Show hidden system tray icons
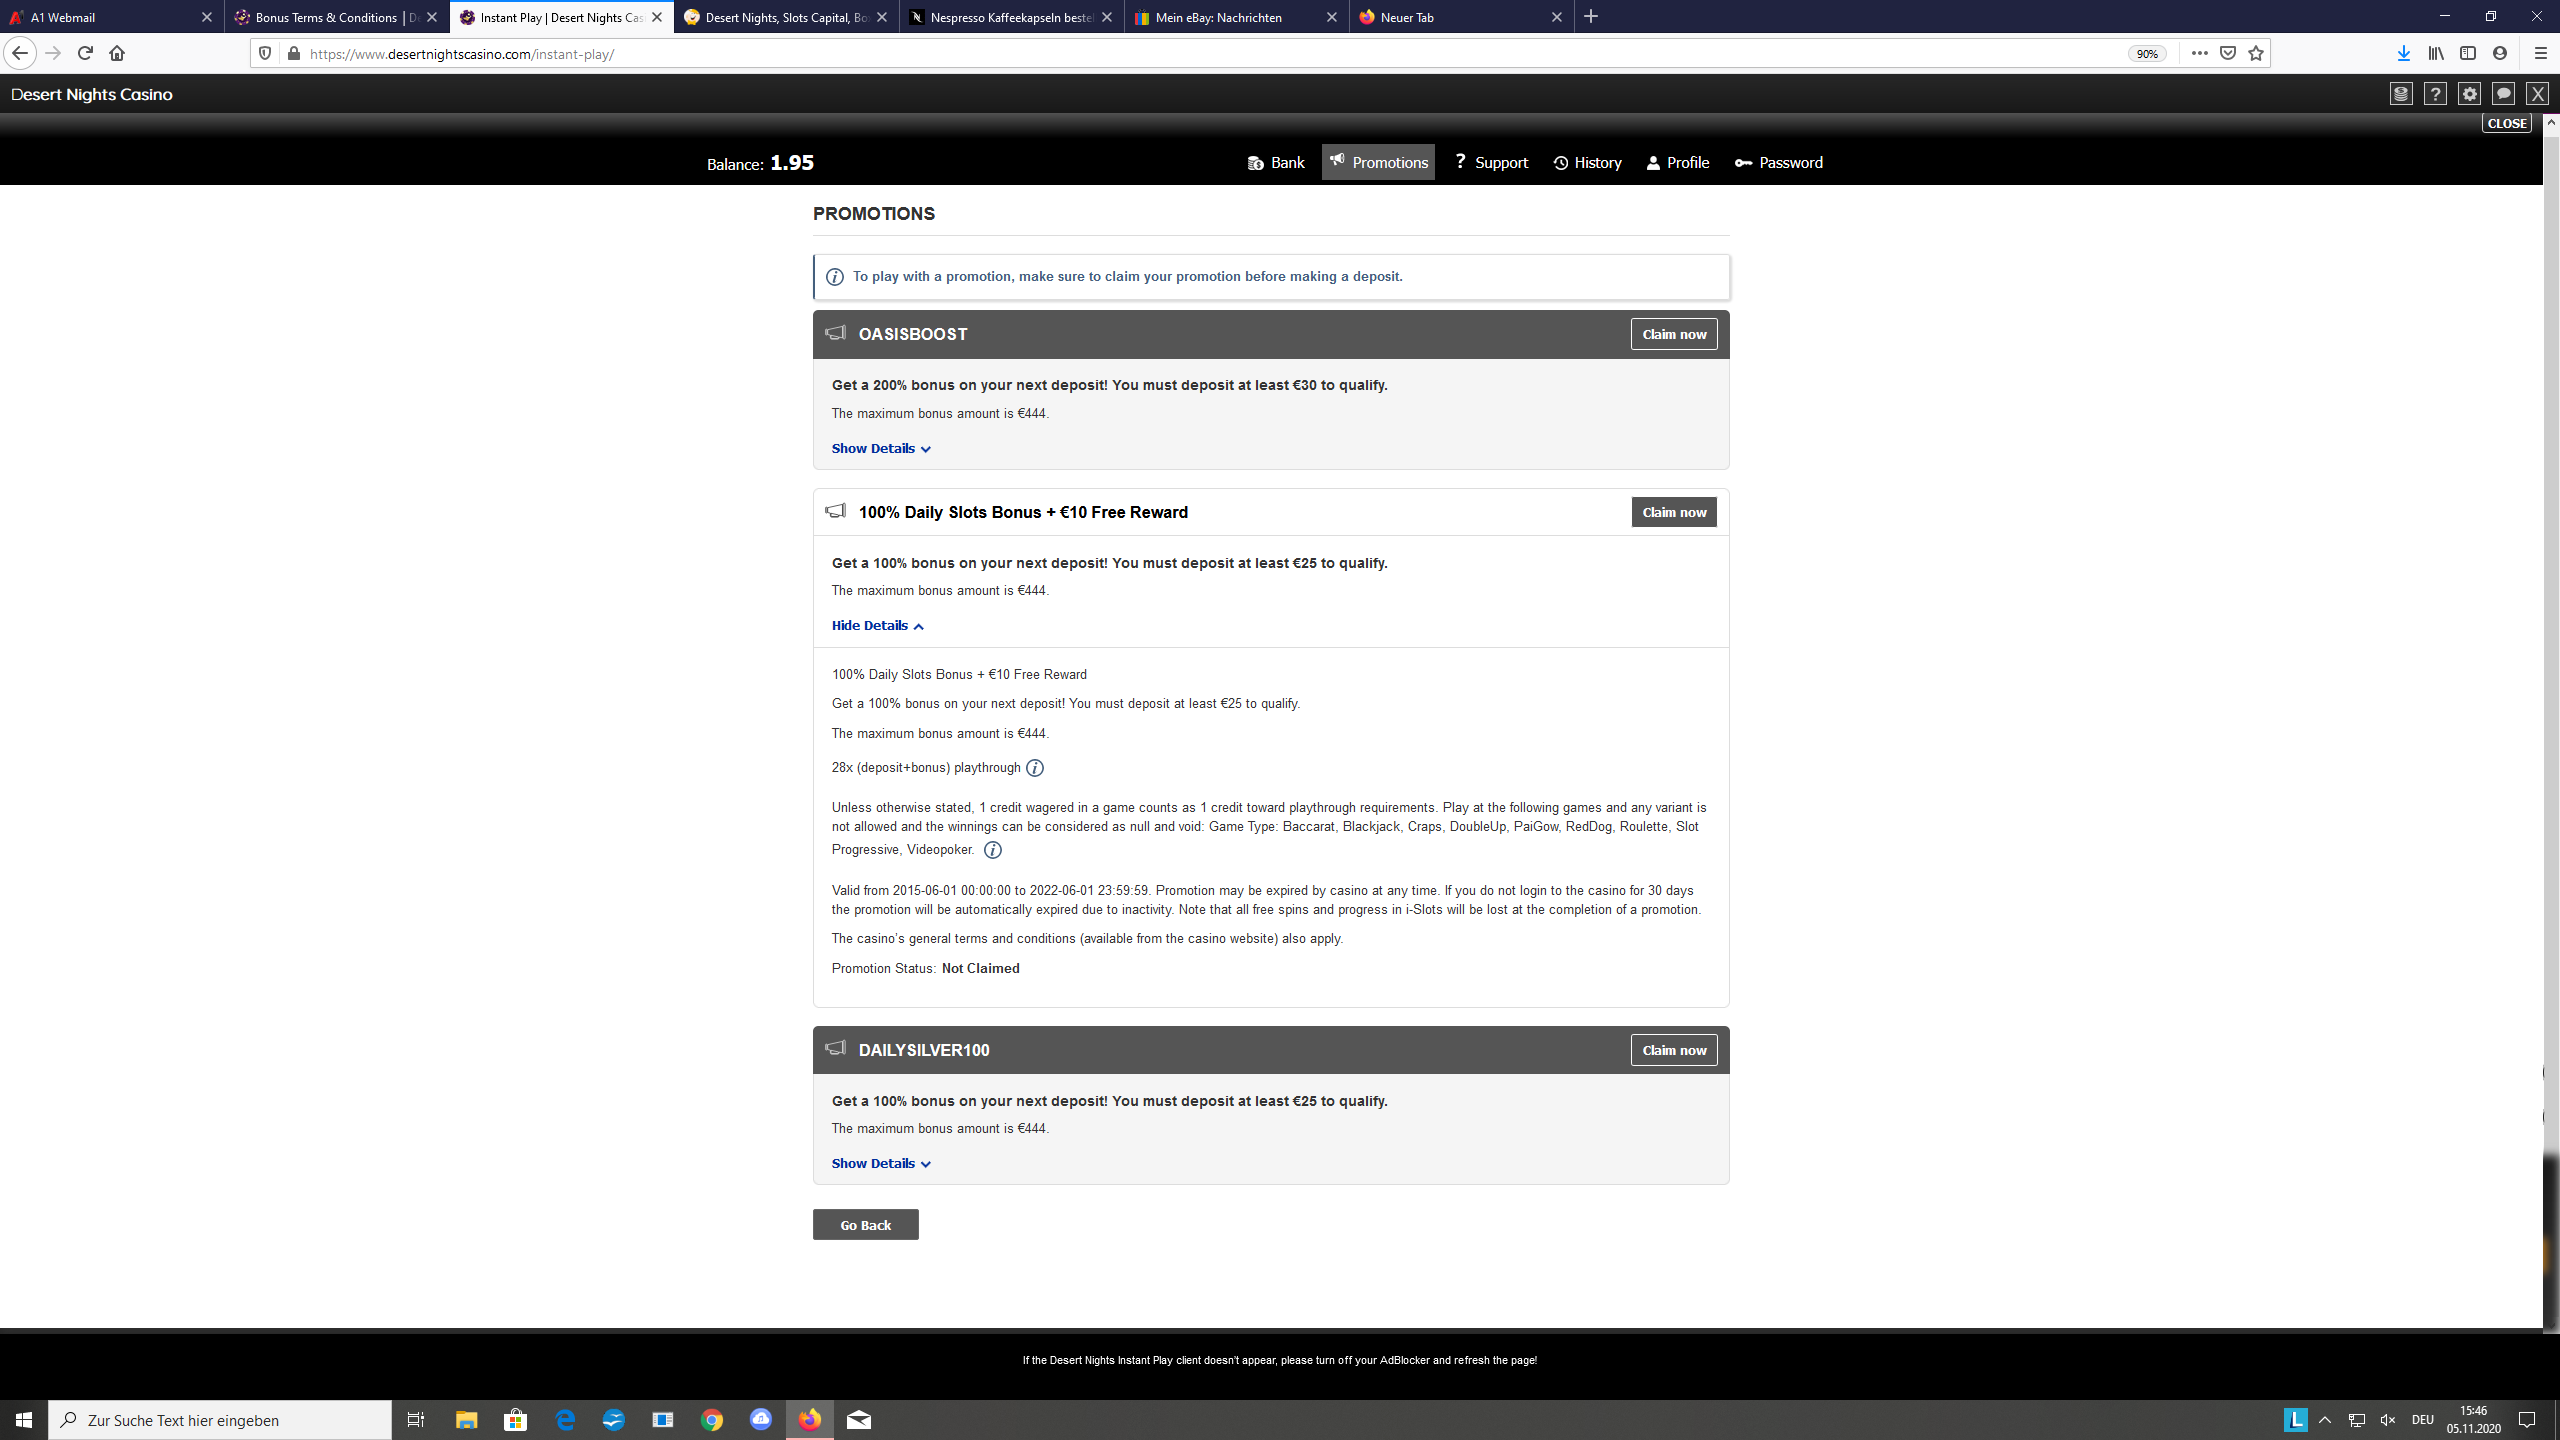 coord(2325,1420)
